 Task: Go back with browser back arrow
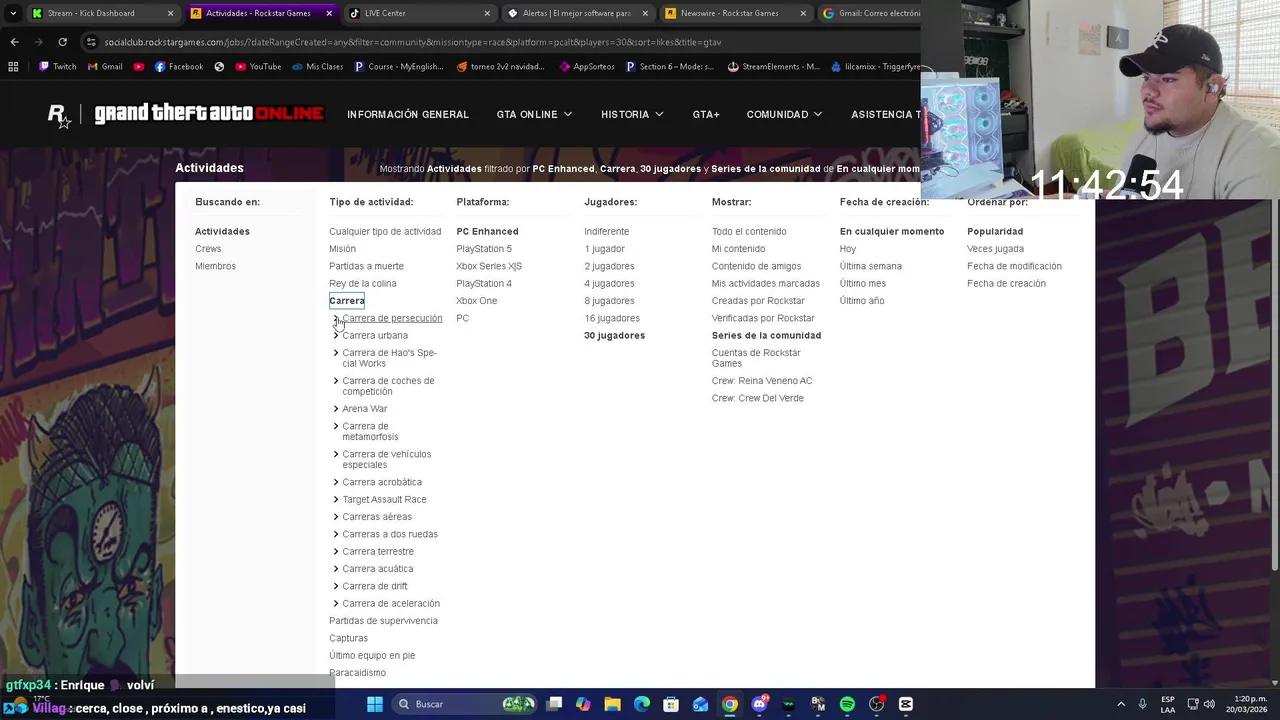14,42
